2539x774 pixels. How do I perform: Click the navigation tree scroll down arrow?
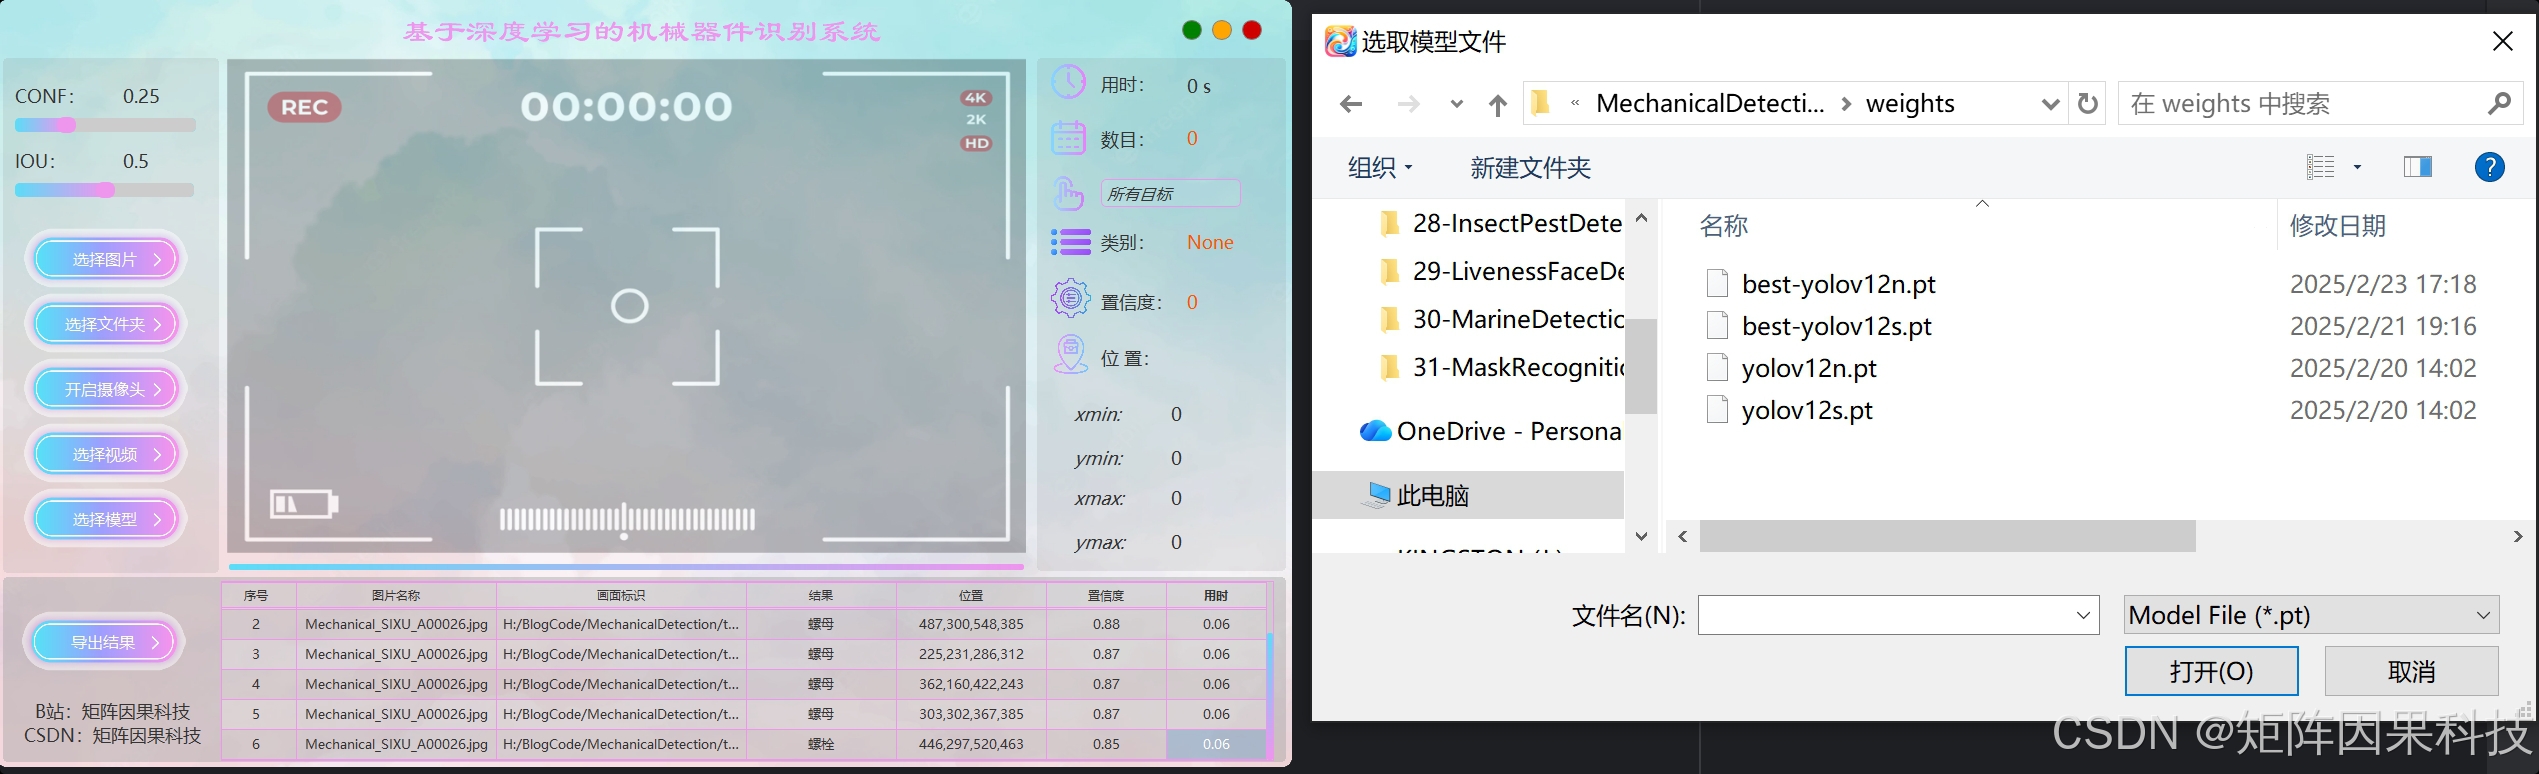click(x=1641, y=536)
